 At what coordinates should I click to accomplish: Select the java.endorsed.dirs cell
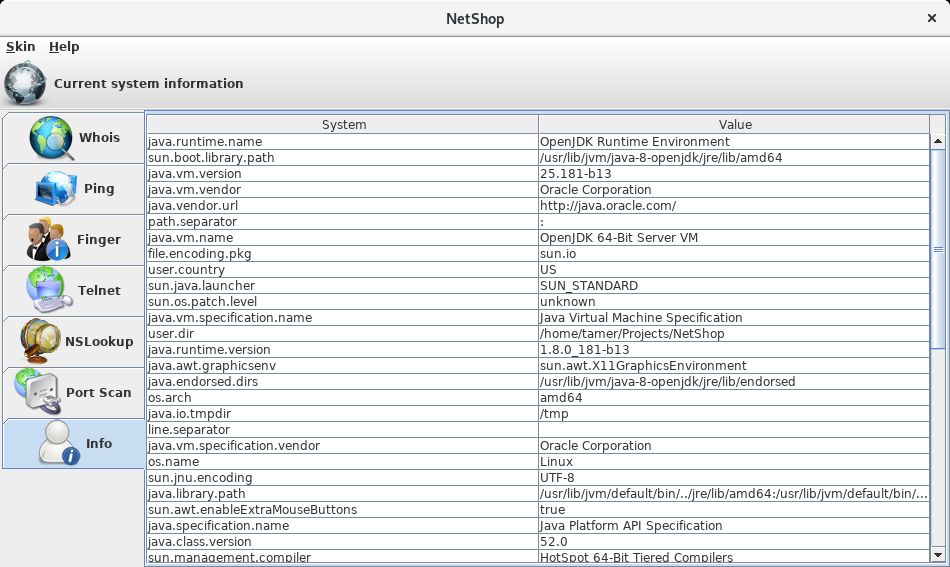point(342,382)
